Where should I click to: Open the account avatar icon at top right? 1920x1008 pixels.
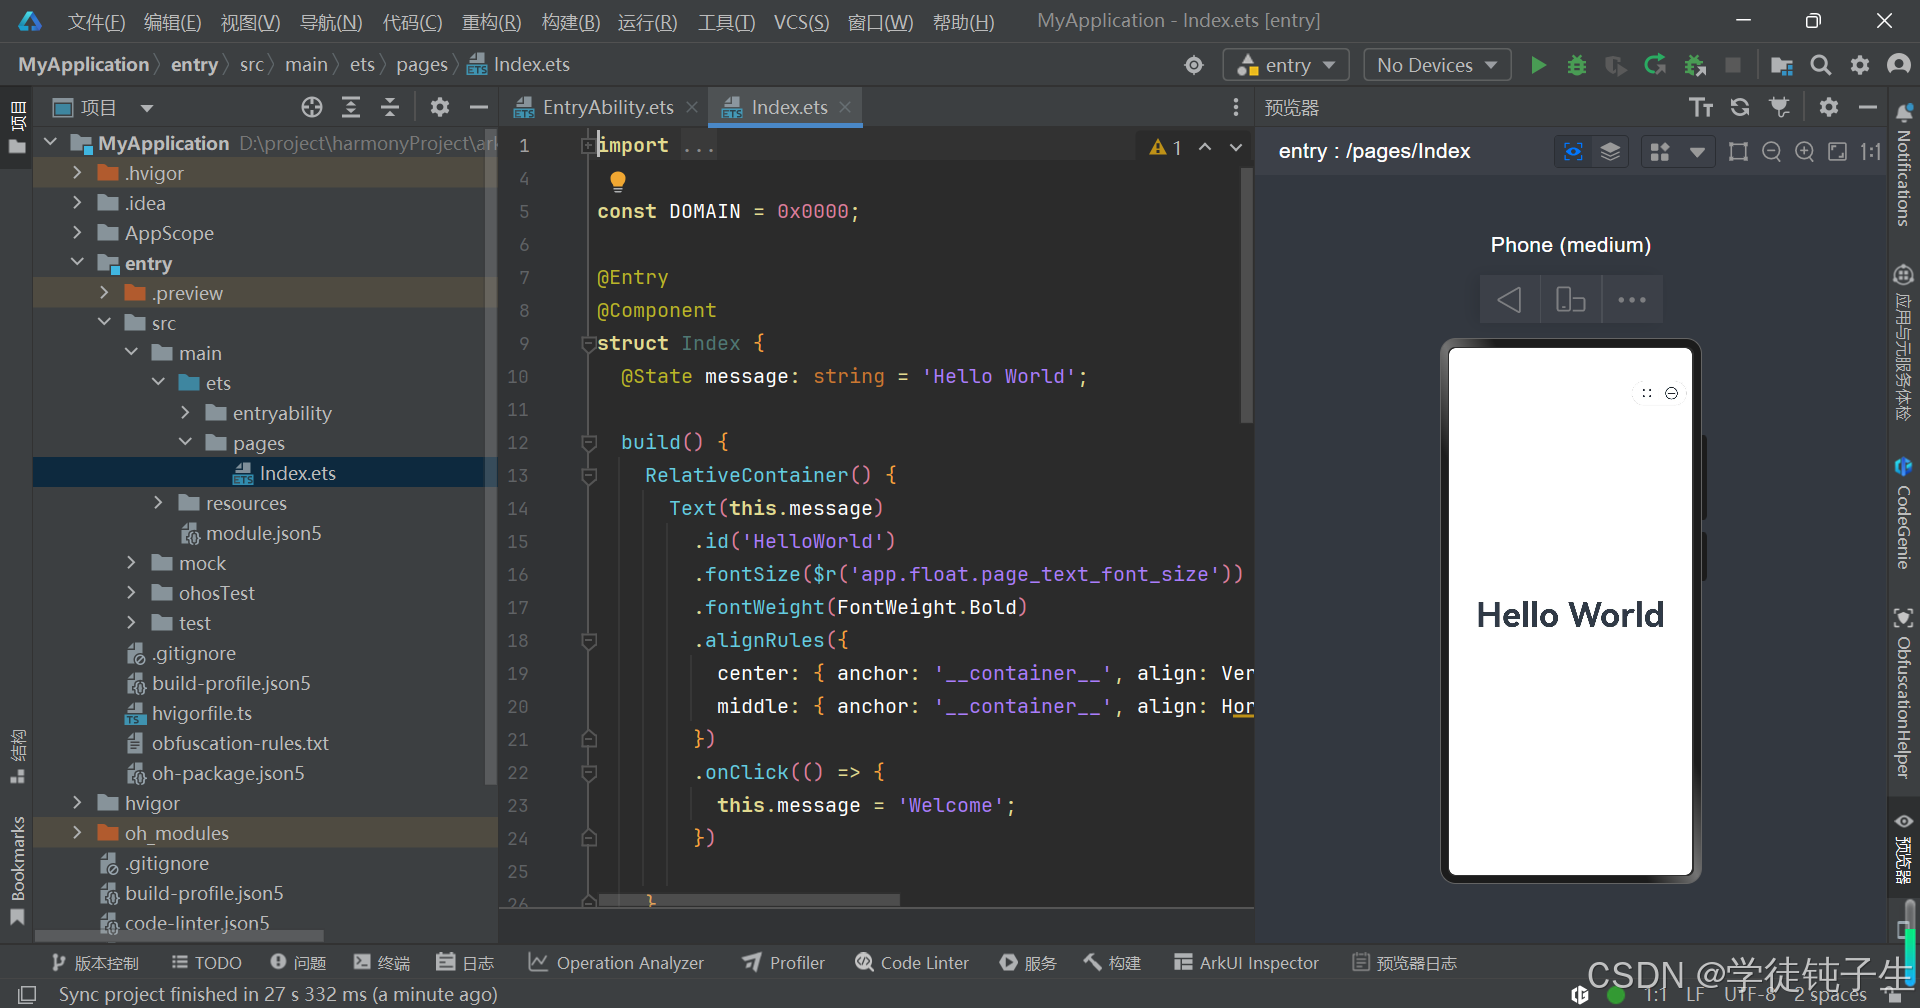[1899, 65]
